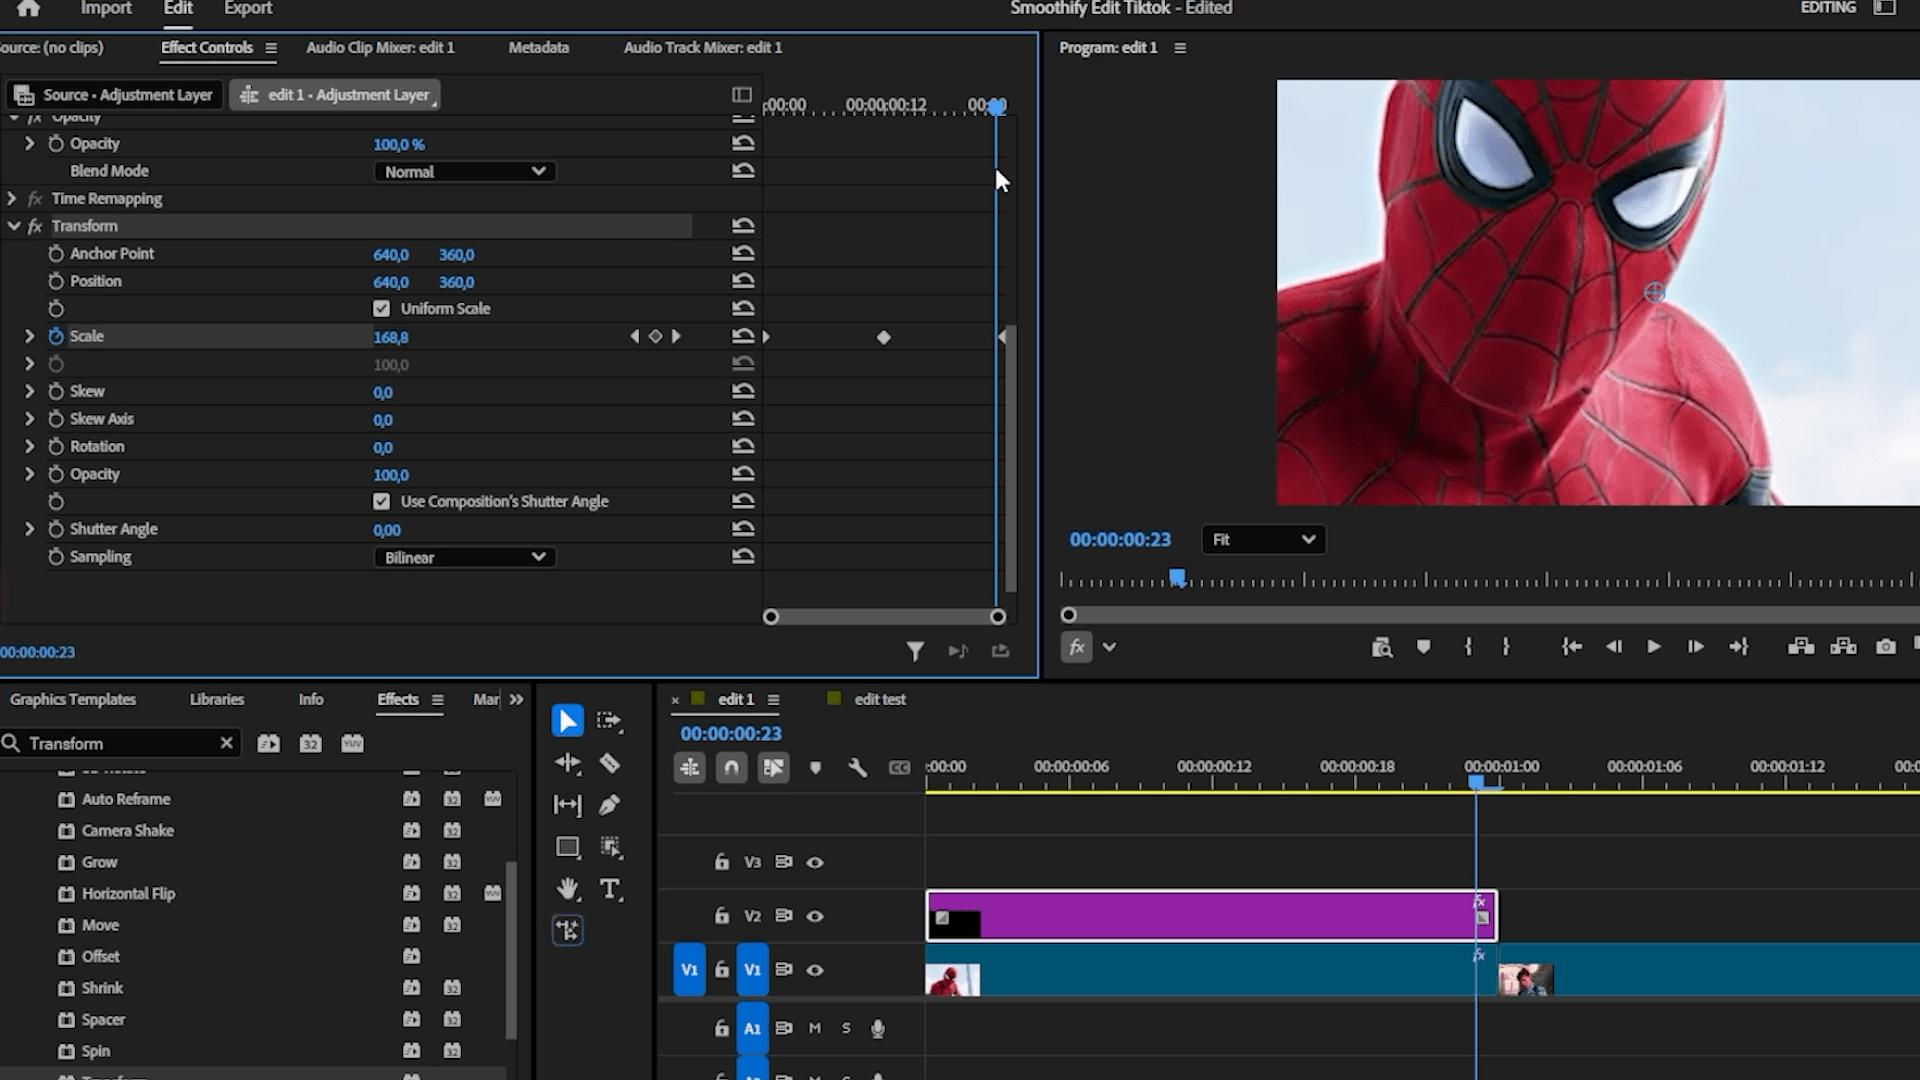
Task: Open timeline wrench display settings
Action: [x=857, y=768]
